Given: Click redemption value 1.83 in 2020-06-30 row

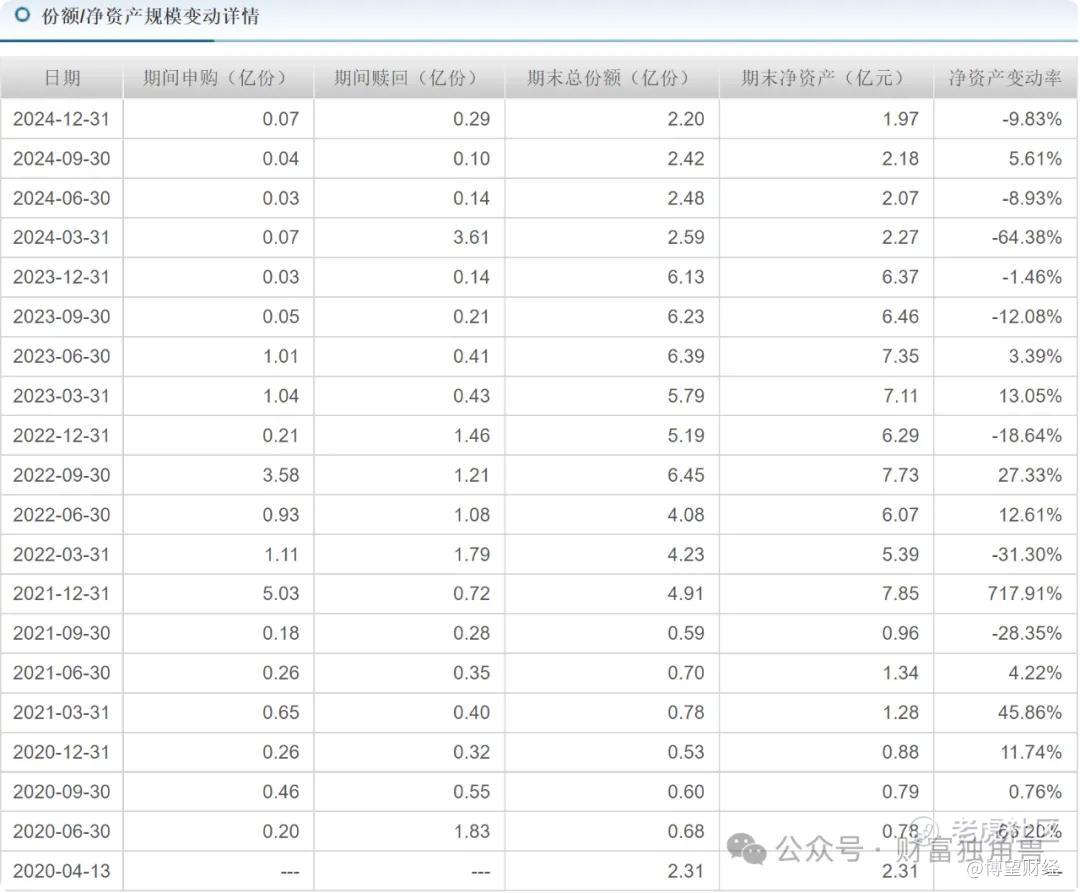Looking at the screenshot, I should 472,831.
